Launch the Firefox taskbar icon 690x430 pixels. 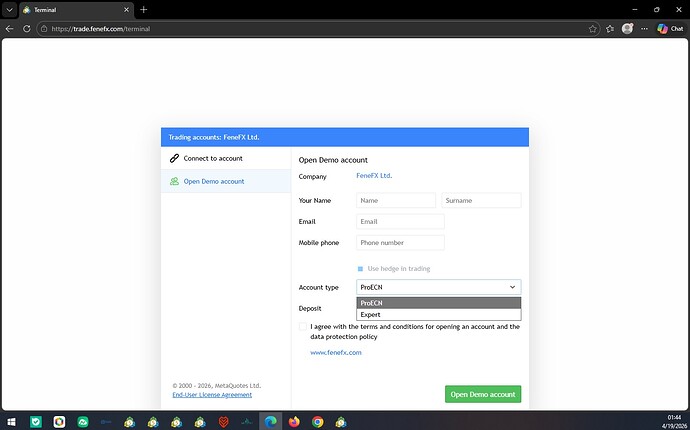(x=294, y=422)
